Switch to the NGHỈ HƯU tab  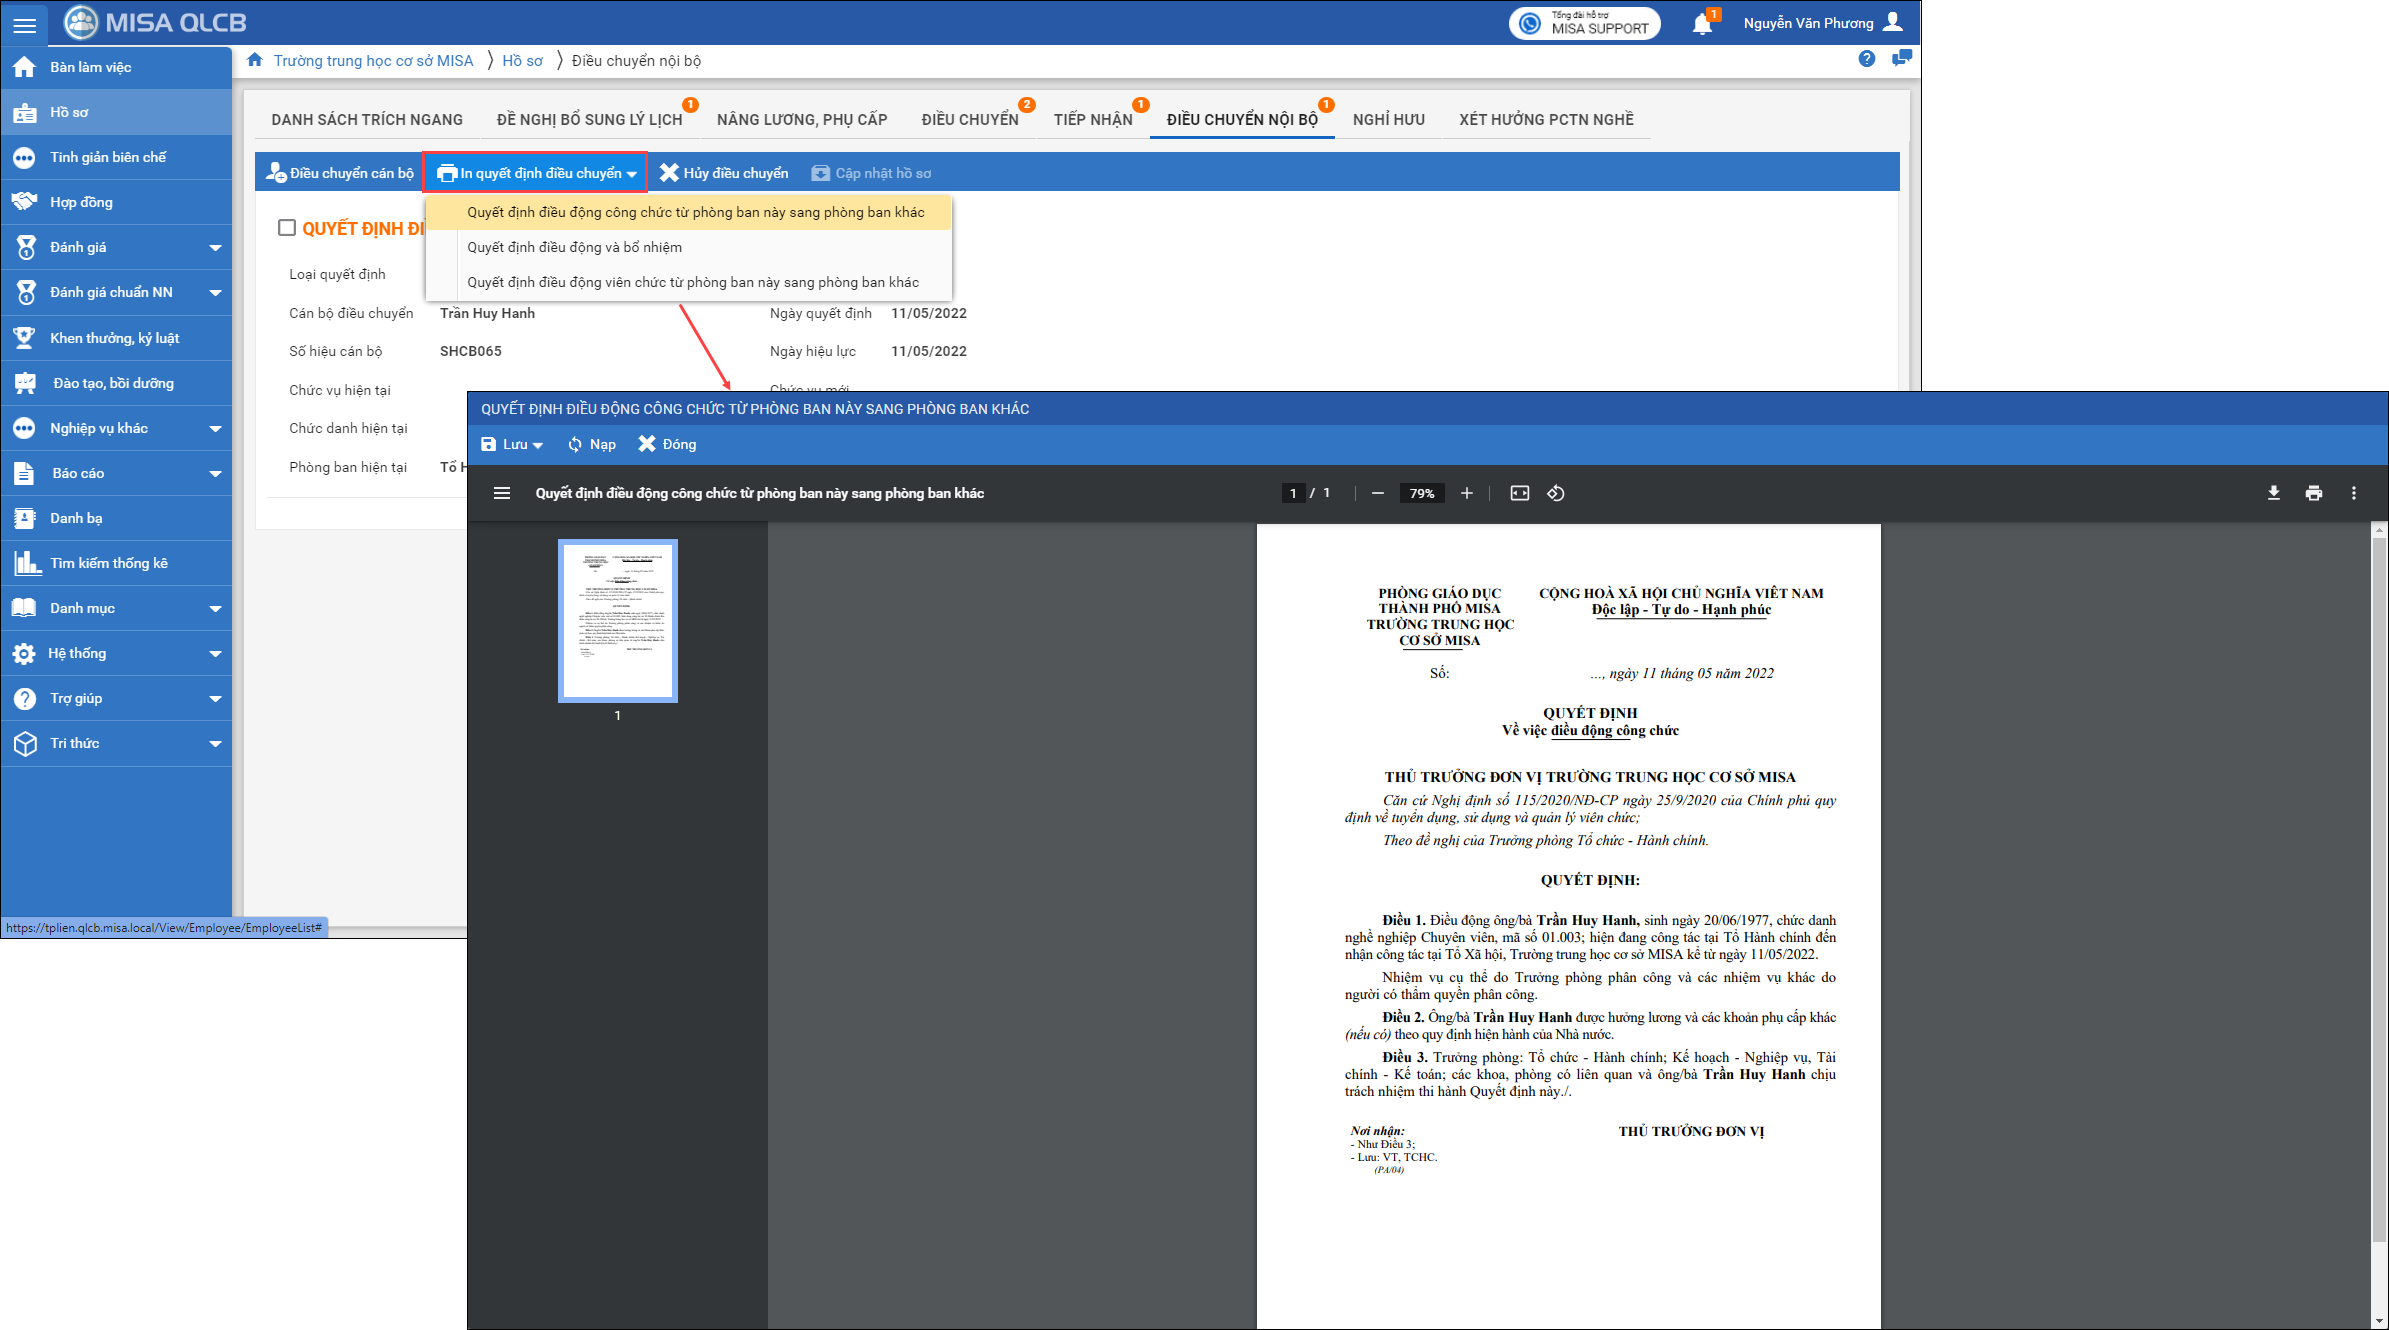click(x=1388, y=119)
